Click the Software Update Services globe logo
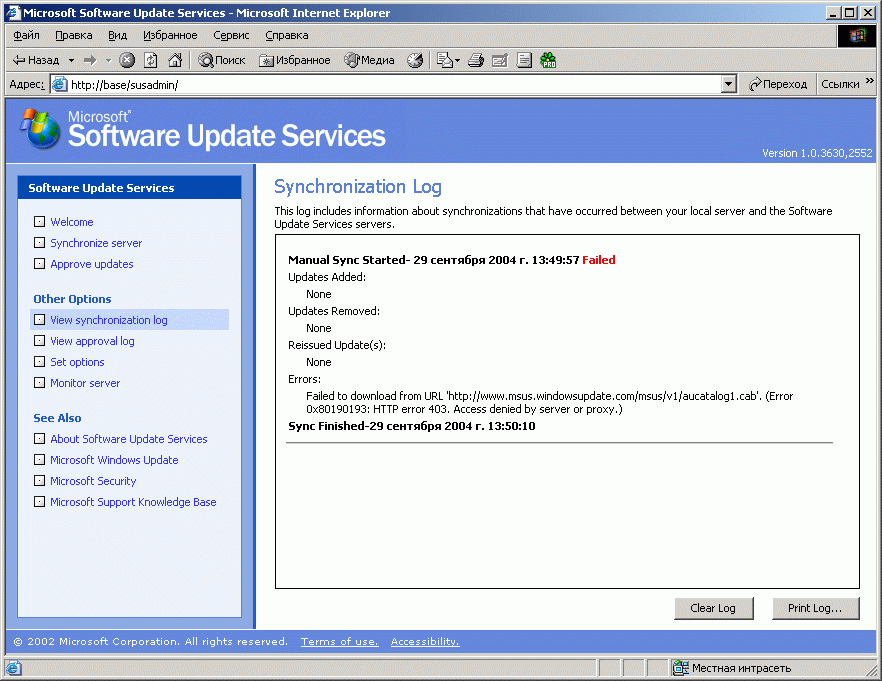 point(40,128)
